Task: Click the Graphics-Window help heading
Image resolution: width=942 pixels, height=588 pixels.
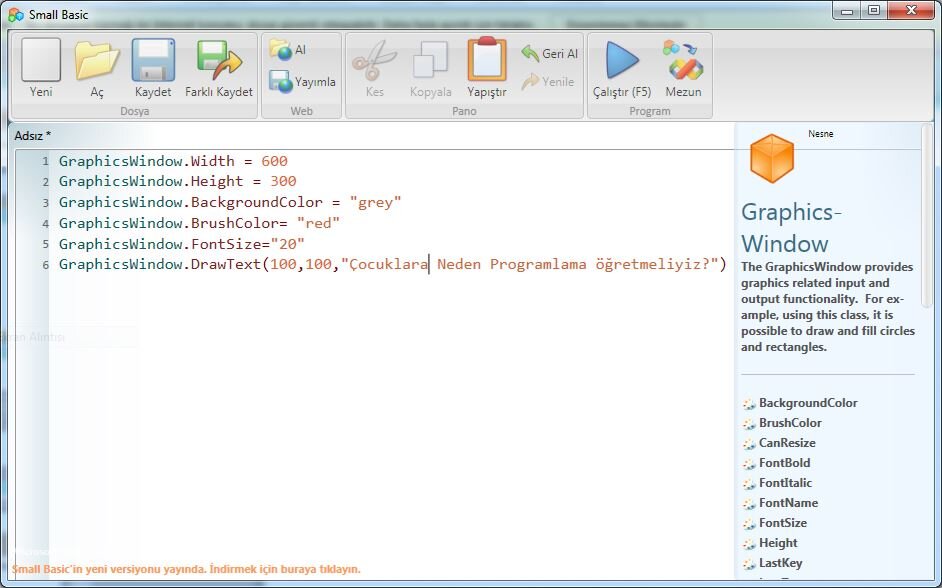Action: coord(791,228)
